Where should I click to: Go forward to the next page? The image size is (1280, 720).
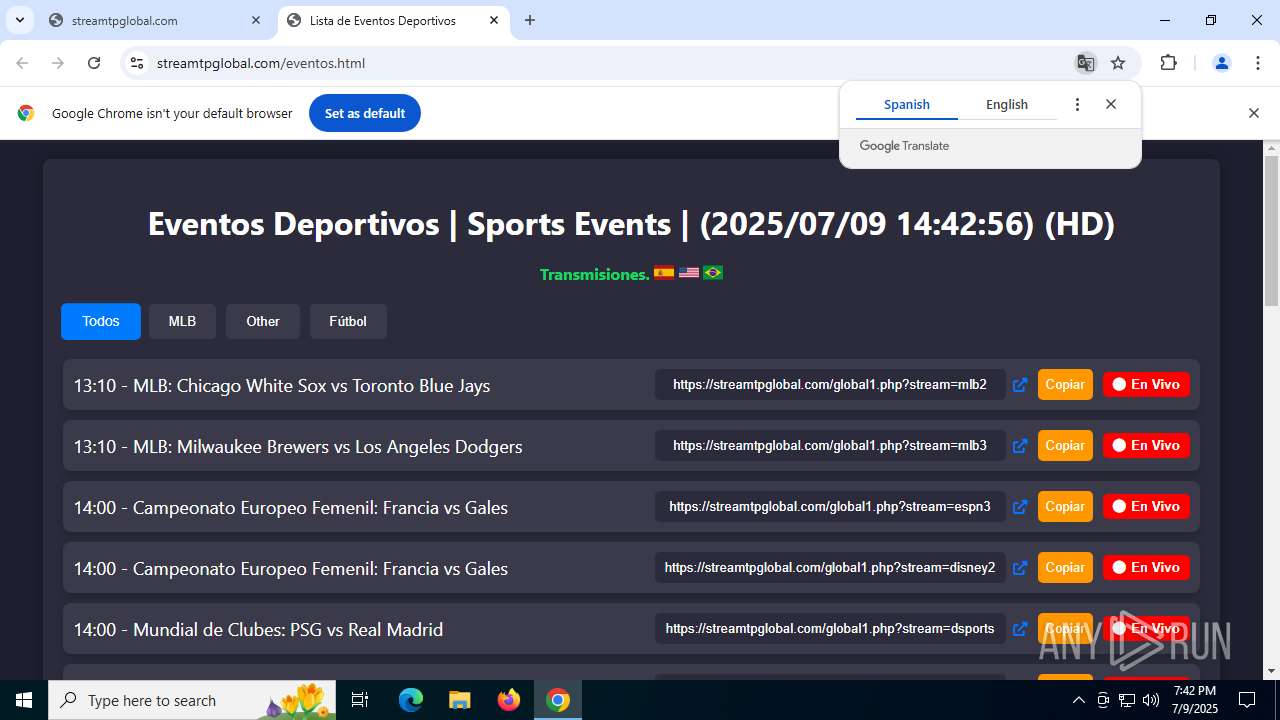tap(58, 63)
